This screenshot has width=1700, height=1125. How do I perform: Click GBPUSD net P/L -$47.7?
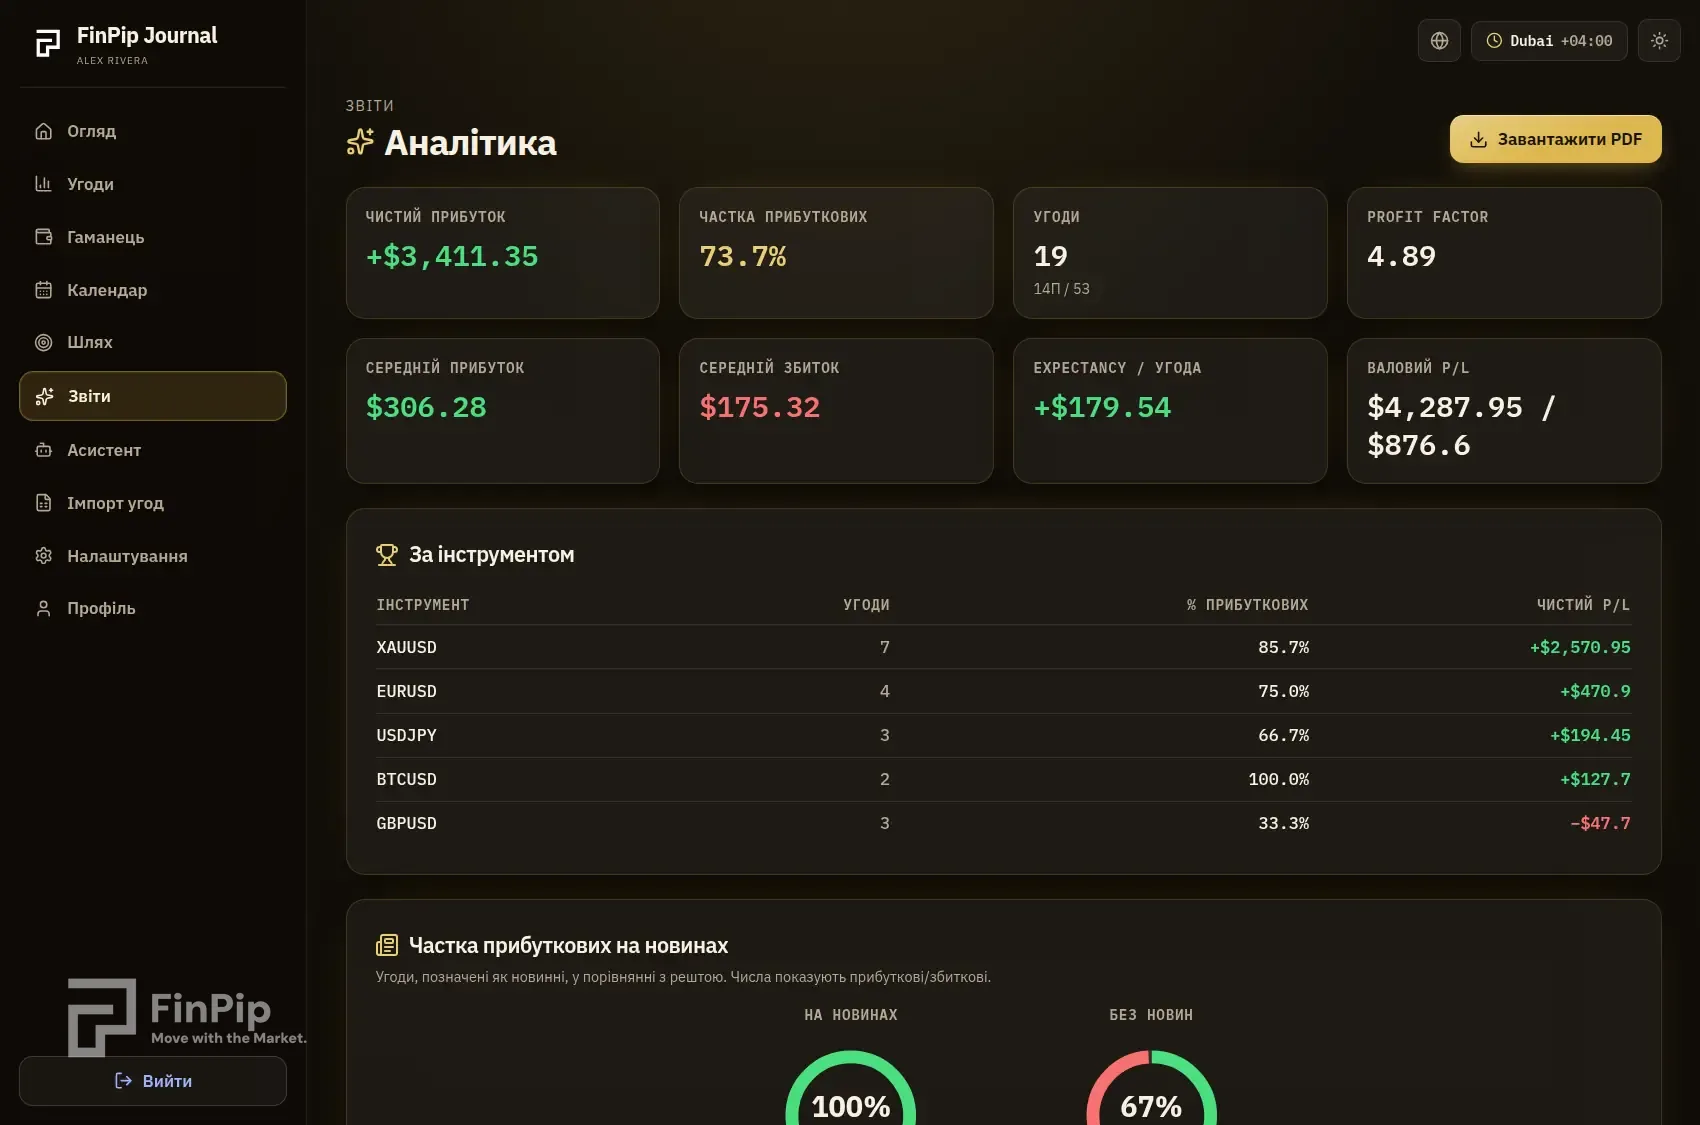1600,823
